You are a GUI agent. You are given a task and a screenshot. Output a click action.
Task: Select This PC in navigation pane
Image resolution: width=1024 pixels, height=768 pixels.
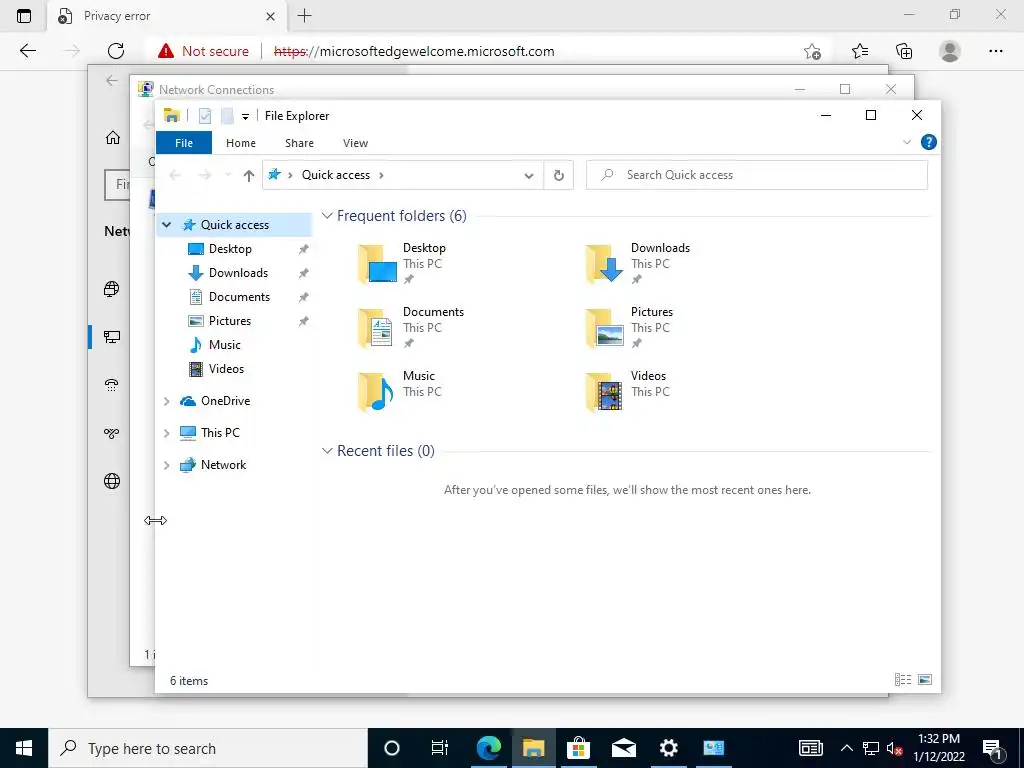[x=220, y=433]
